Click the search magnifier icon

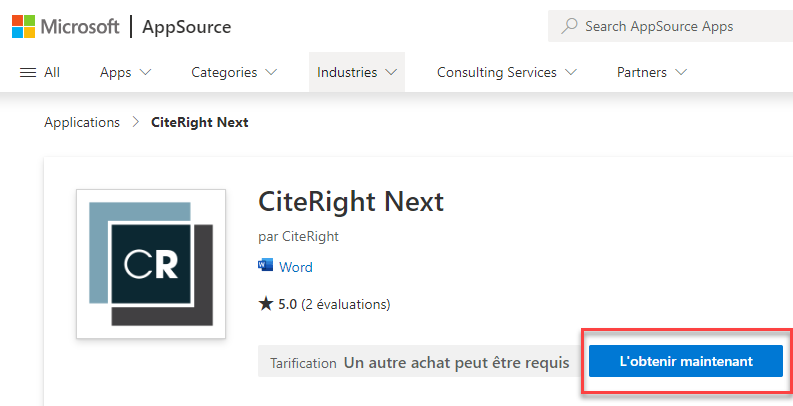tap(569, 26)
